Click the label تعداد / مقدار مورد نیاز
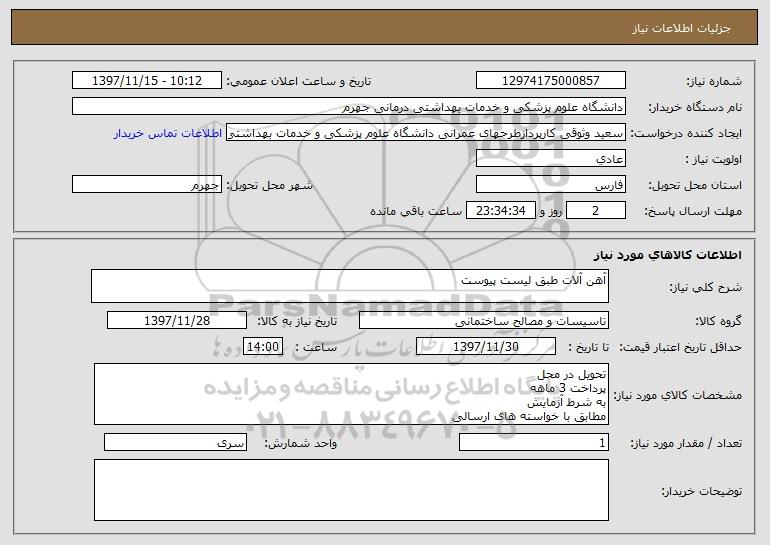 [x=686, y=443]
